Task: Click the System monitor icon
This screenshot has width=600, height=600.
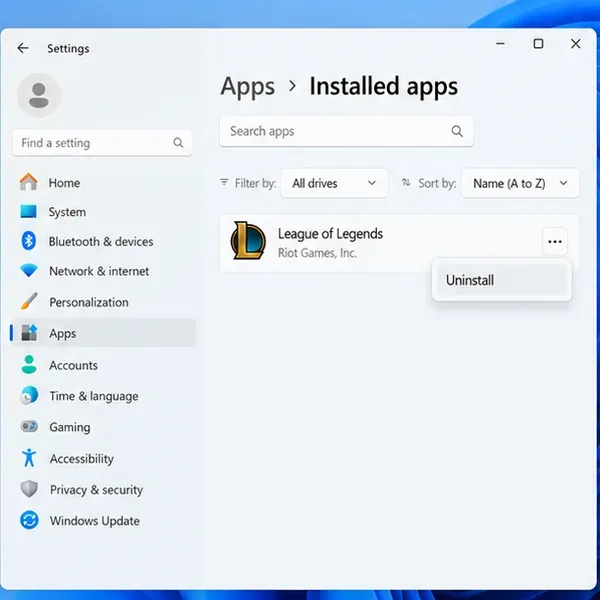Action: tap(28, 211)
